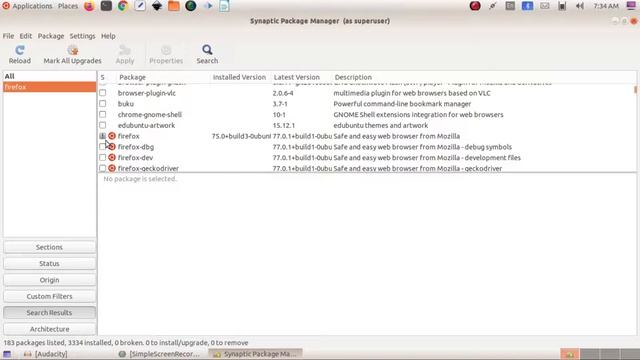Launch Firefox from the top panel

click(x=89, y=6)
